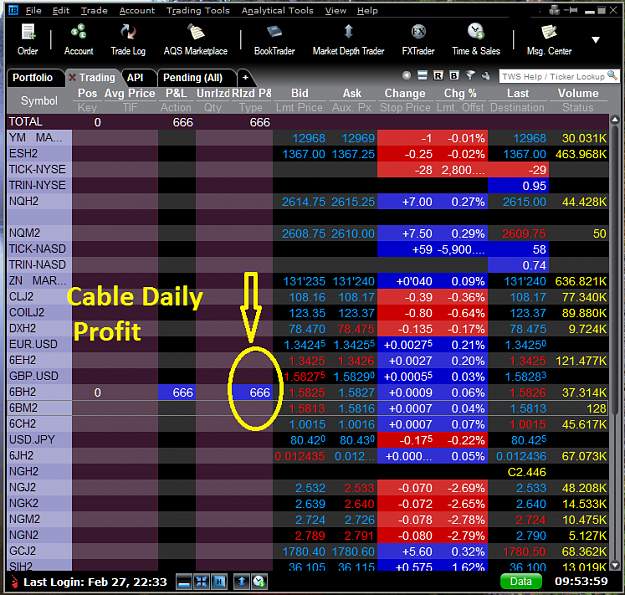The height and width of the screenshot is (595, 625).
Task: Click the four-arrows fit icon in status bar
Action: coord(201,582)
